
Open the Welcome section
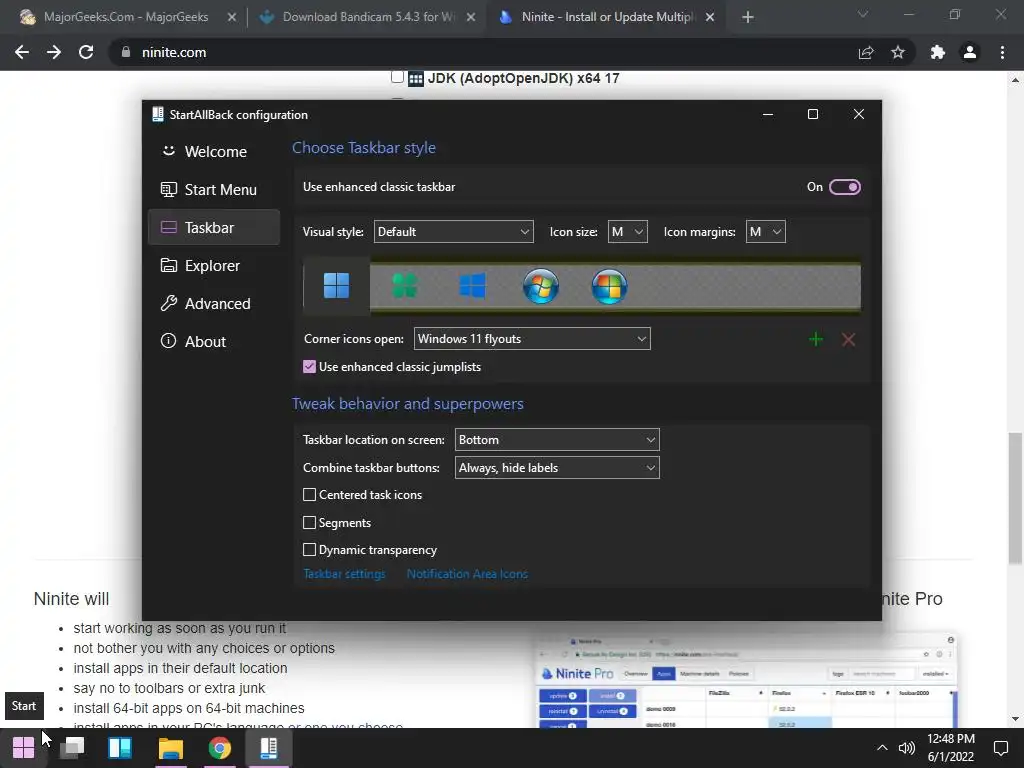point(214,152)
